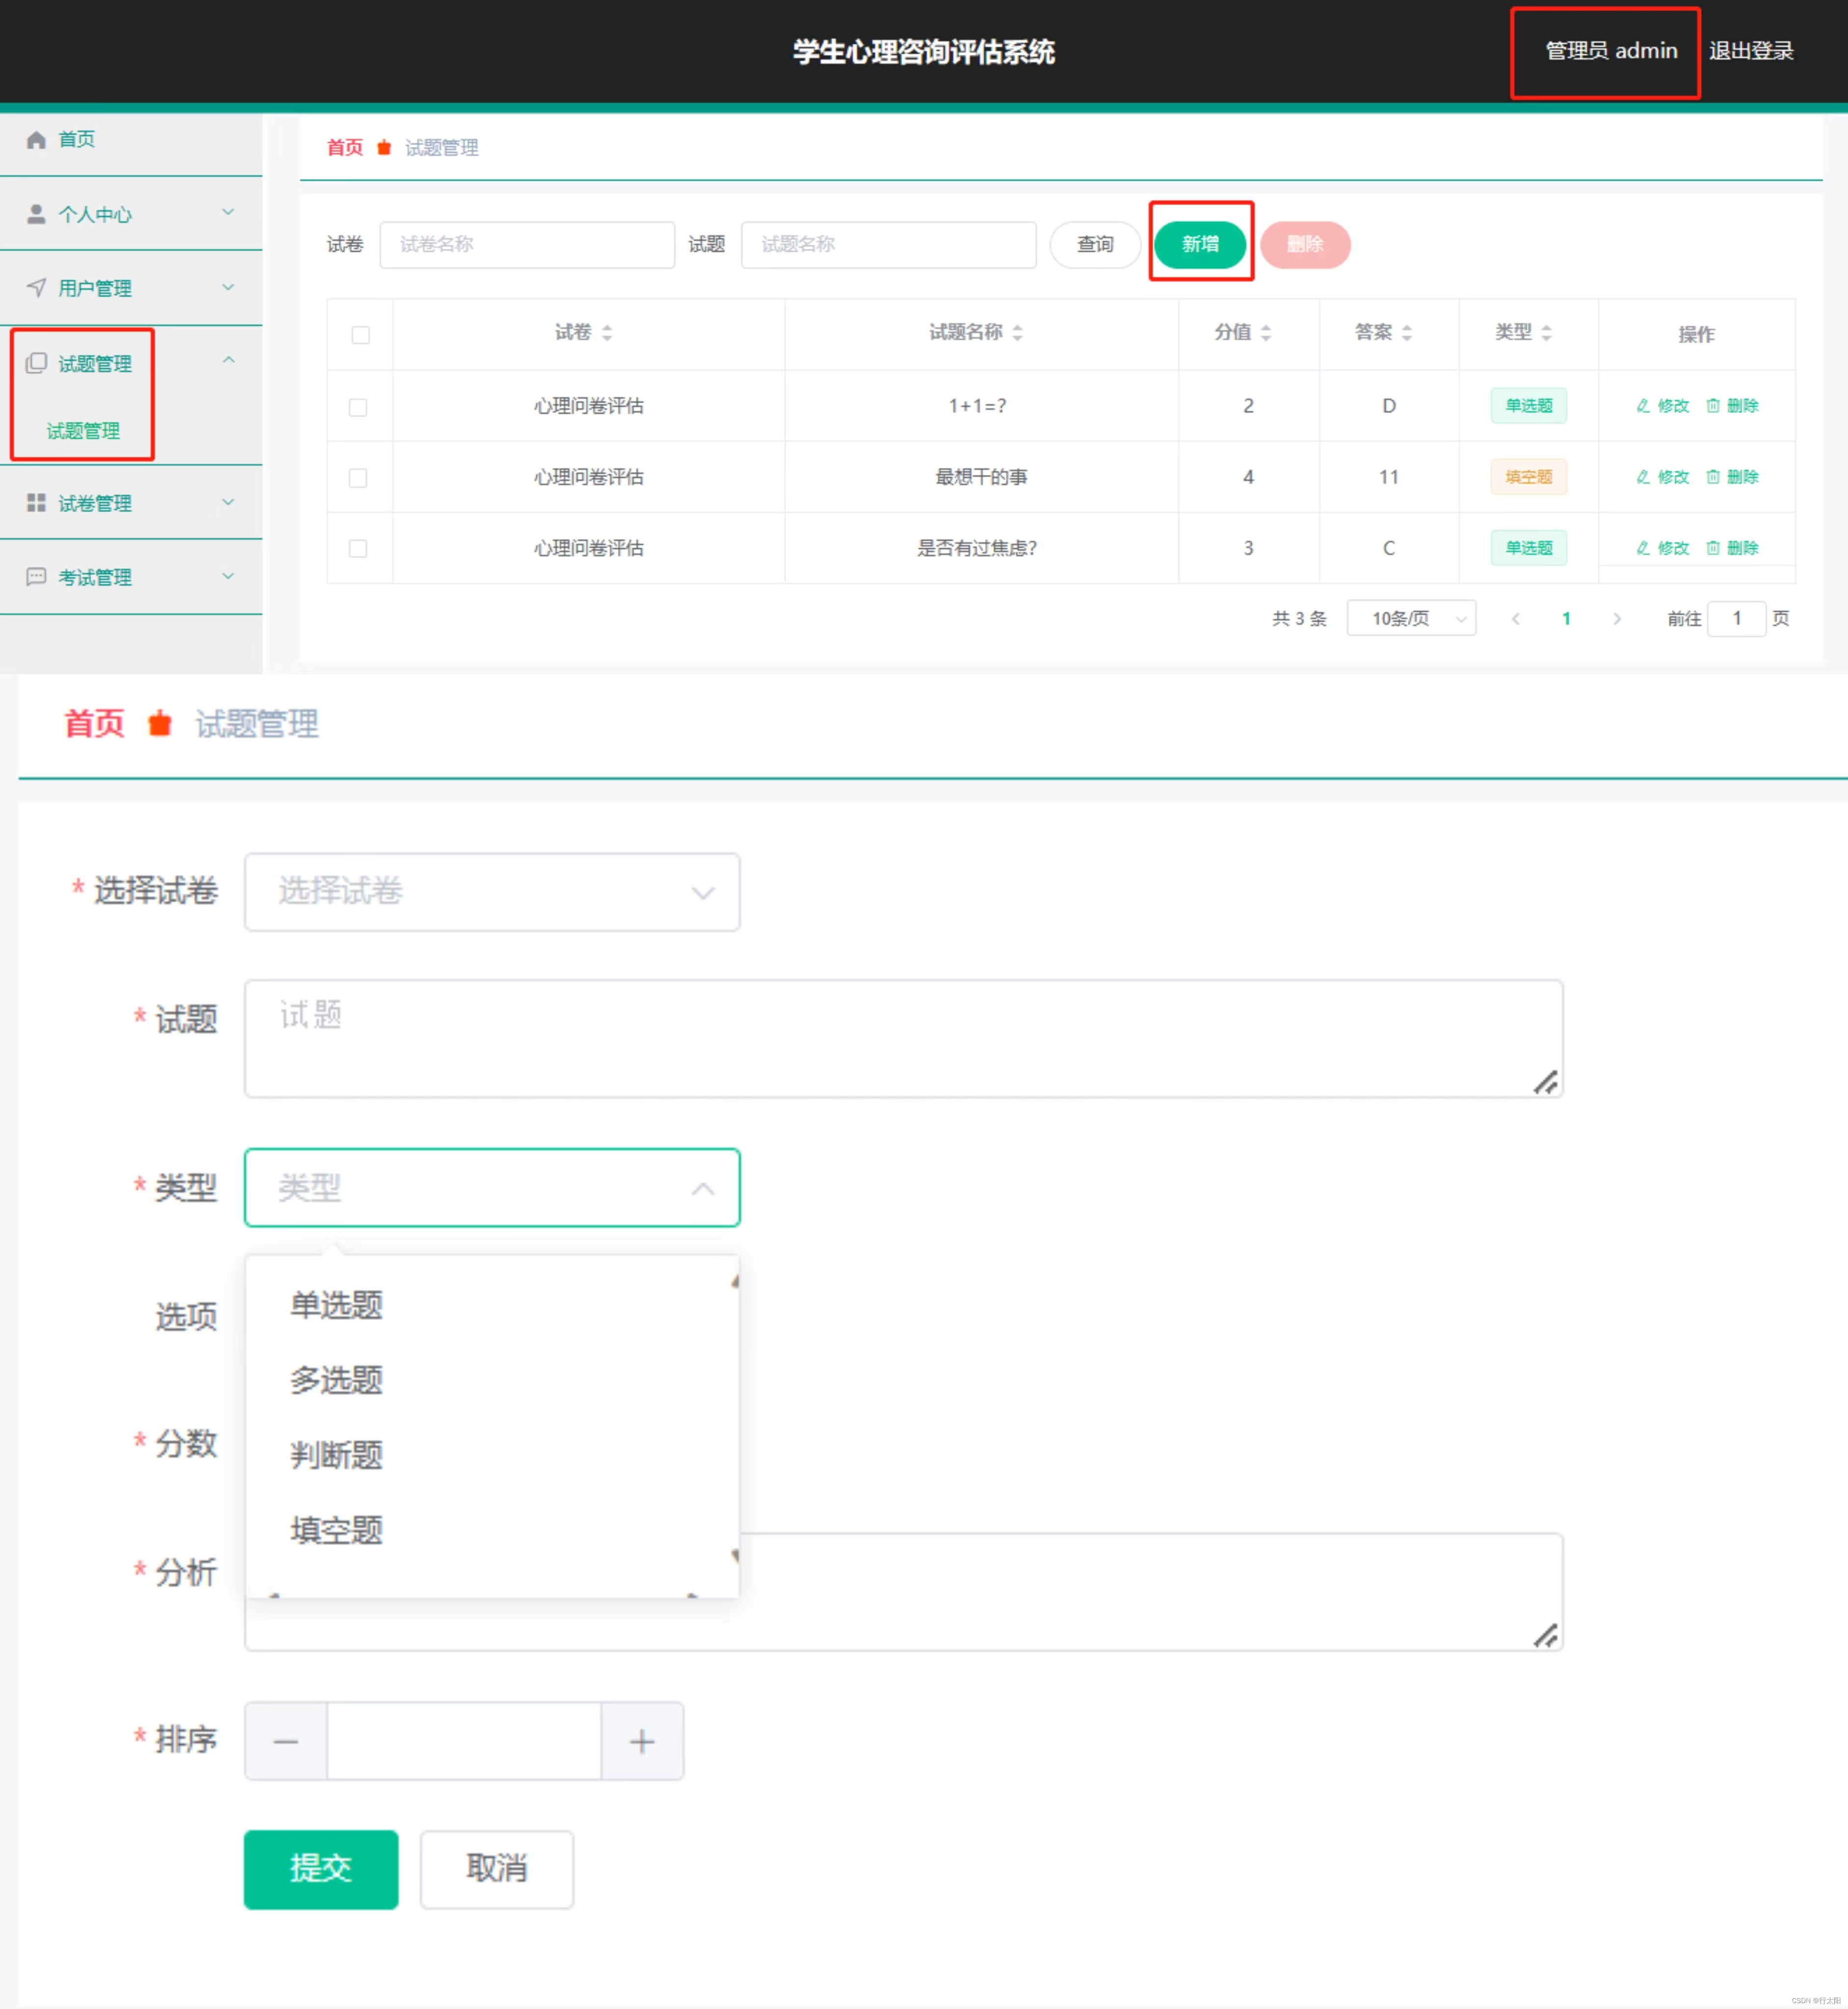Click the 退出登录 logout link
Image resolution: width=1848 pixels, height=2009 pixels.
coord(1751,51)
